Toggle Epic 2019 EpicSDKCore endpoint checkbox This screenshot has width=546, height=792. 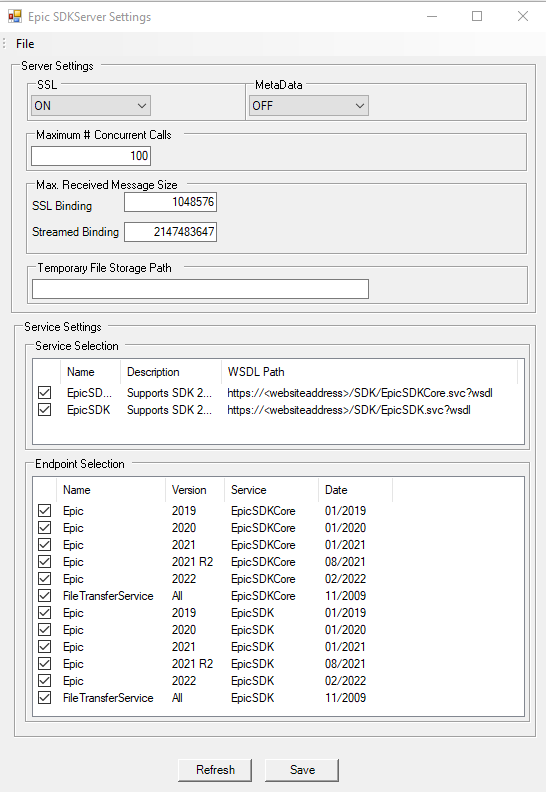coord(44,511)
